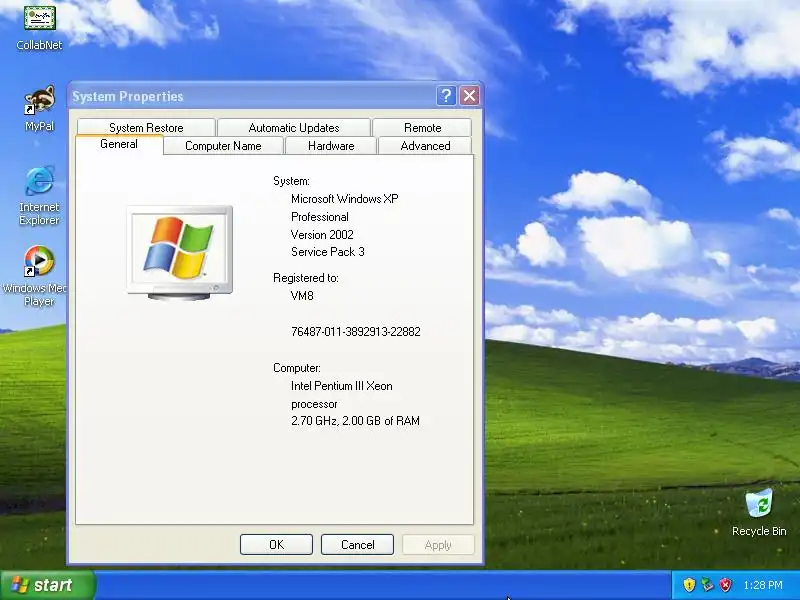Click the greyed-out Apply button

coord(438,544)
